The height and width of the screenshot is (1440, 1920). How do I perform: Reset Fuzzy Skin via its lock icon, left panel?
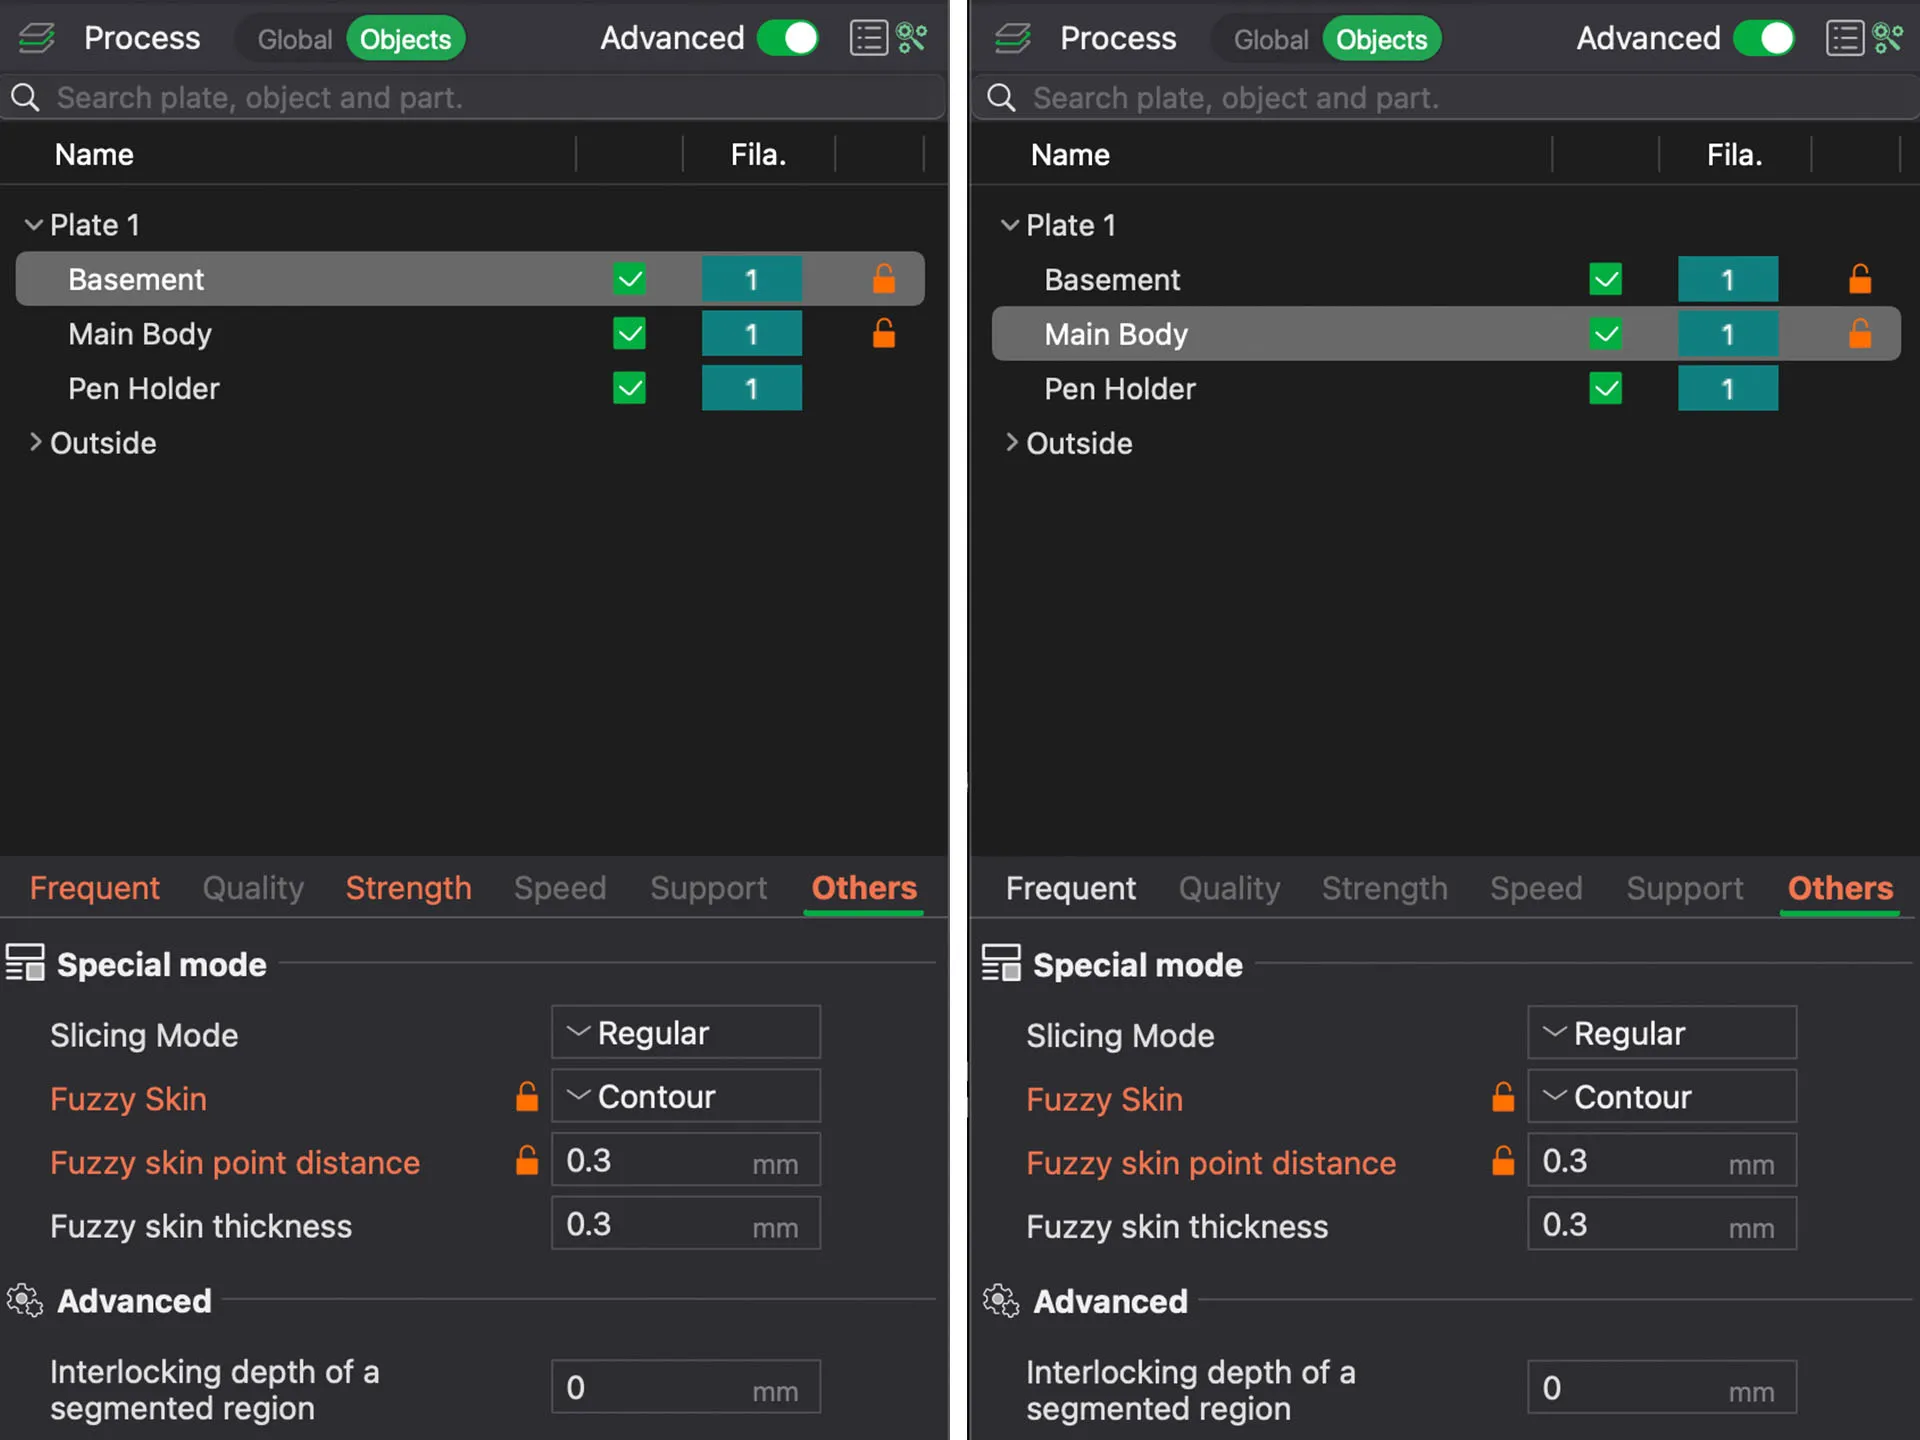(x=527, y=1096)
